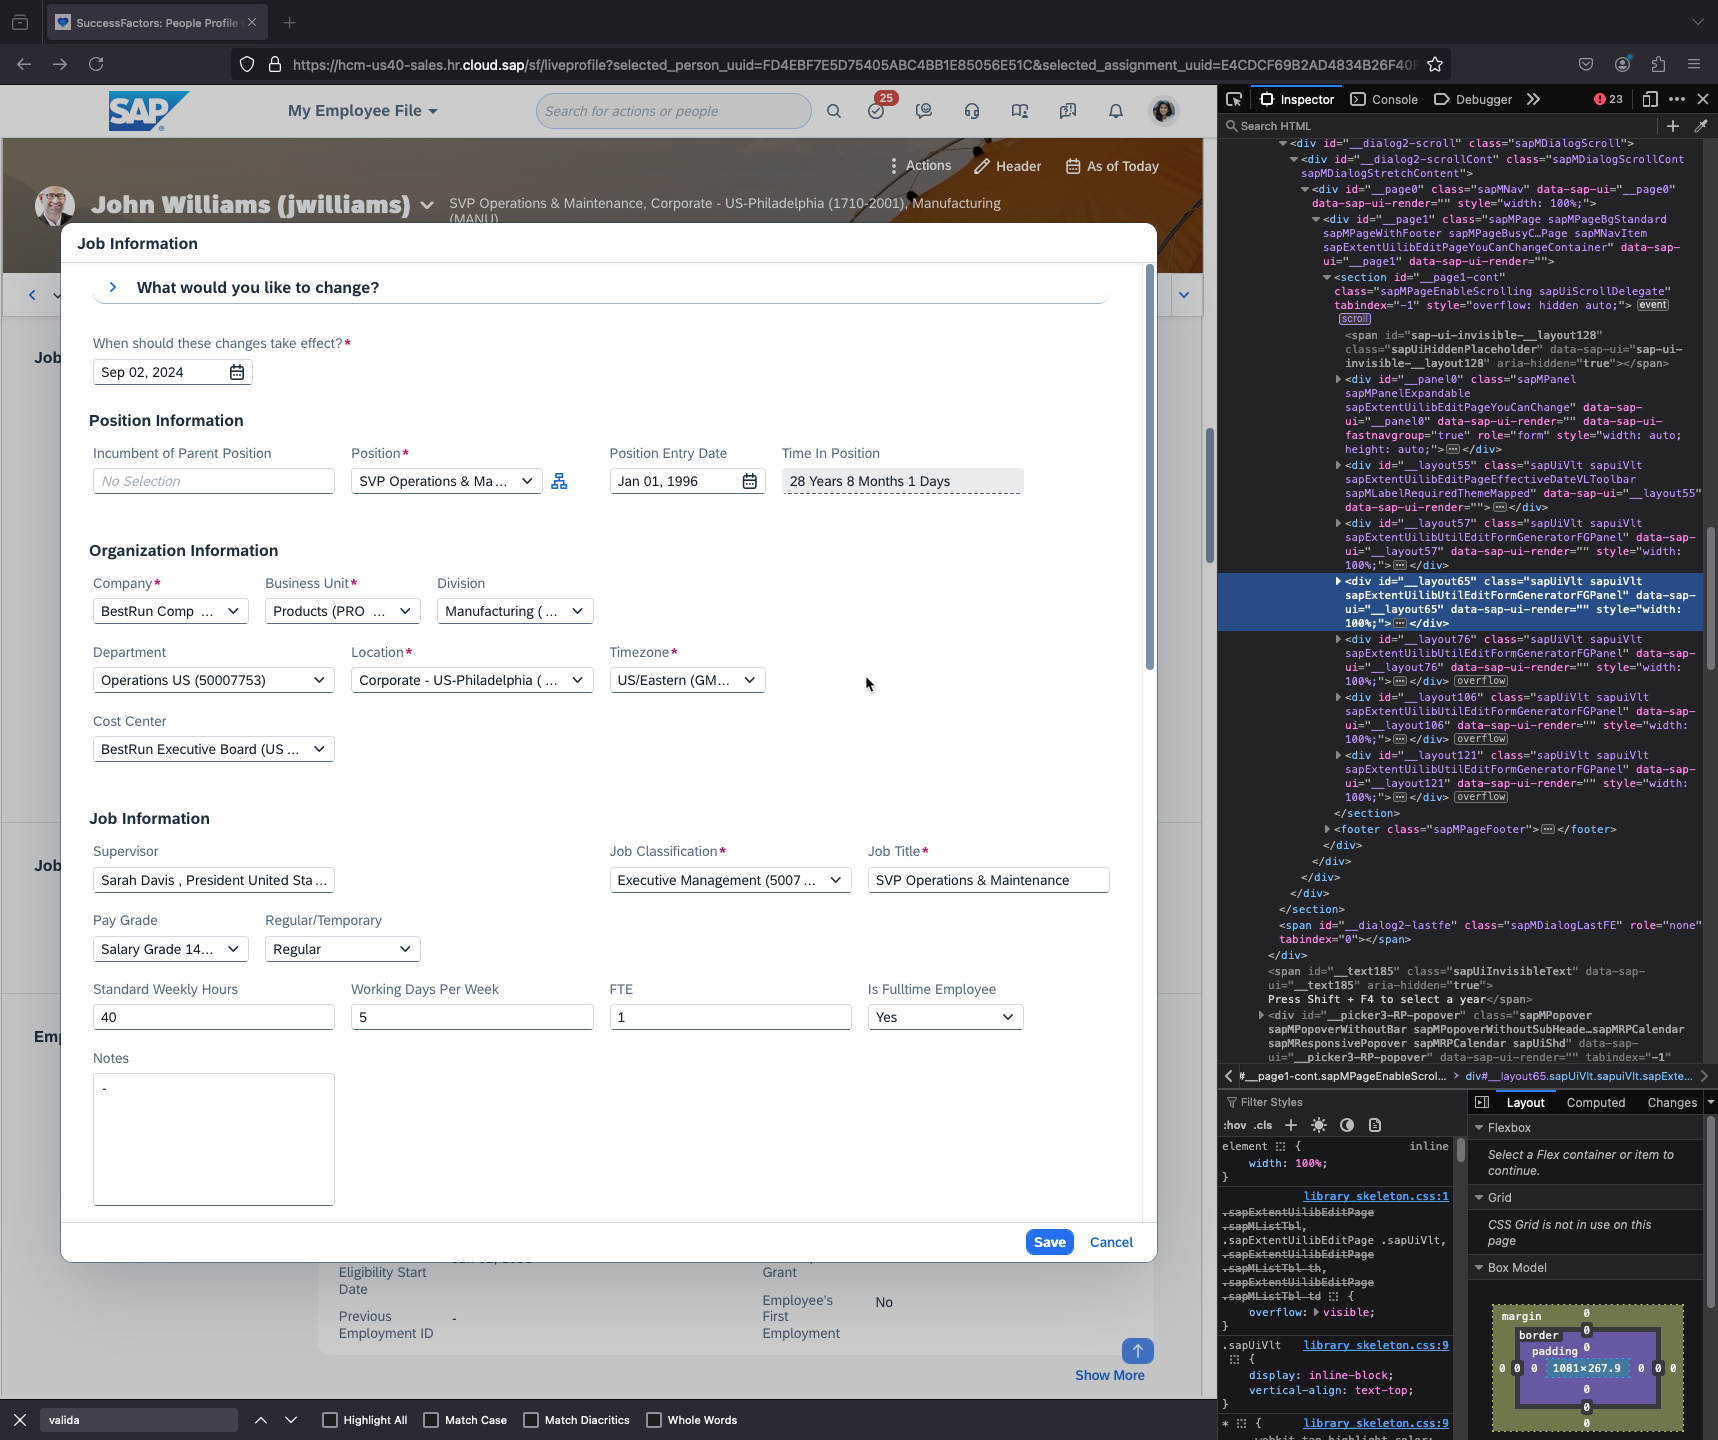Focus the Standard Weekly Hours field
The height and width of the screenshot is (1440, 1718).
coord(214,1017)
